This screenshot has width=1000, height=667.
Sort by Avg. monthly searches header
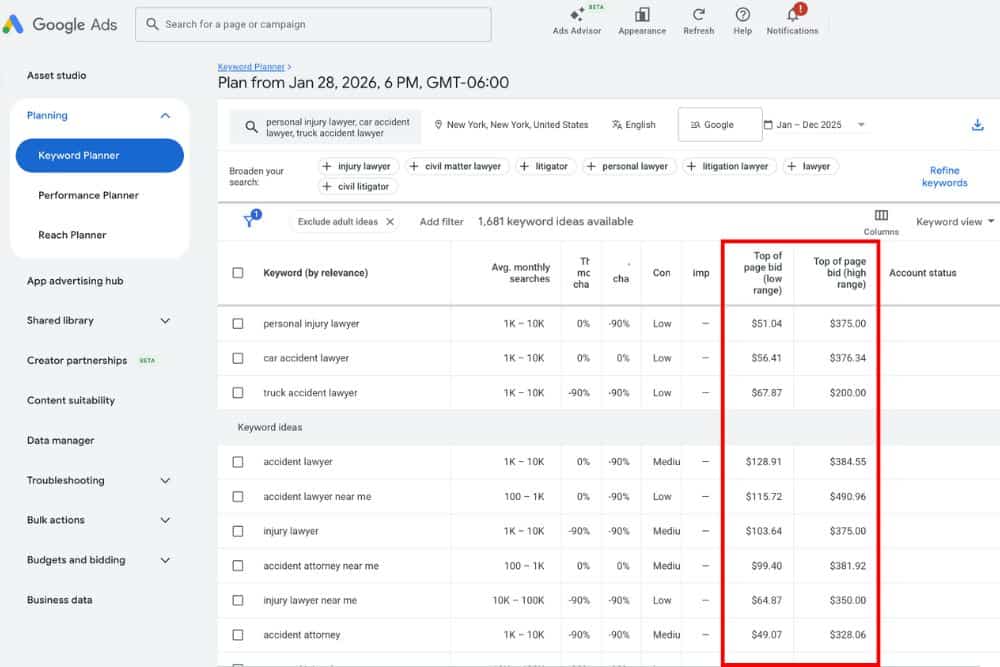click(520, 273)
